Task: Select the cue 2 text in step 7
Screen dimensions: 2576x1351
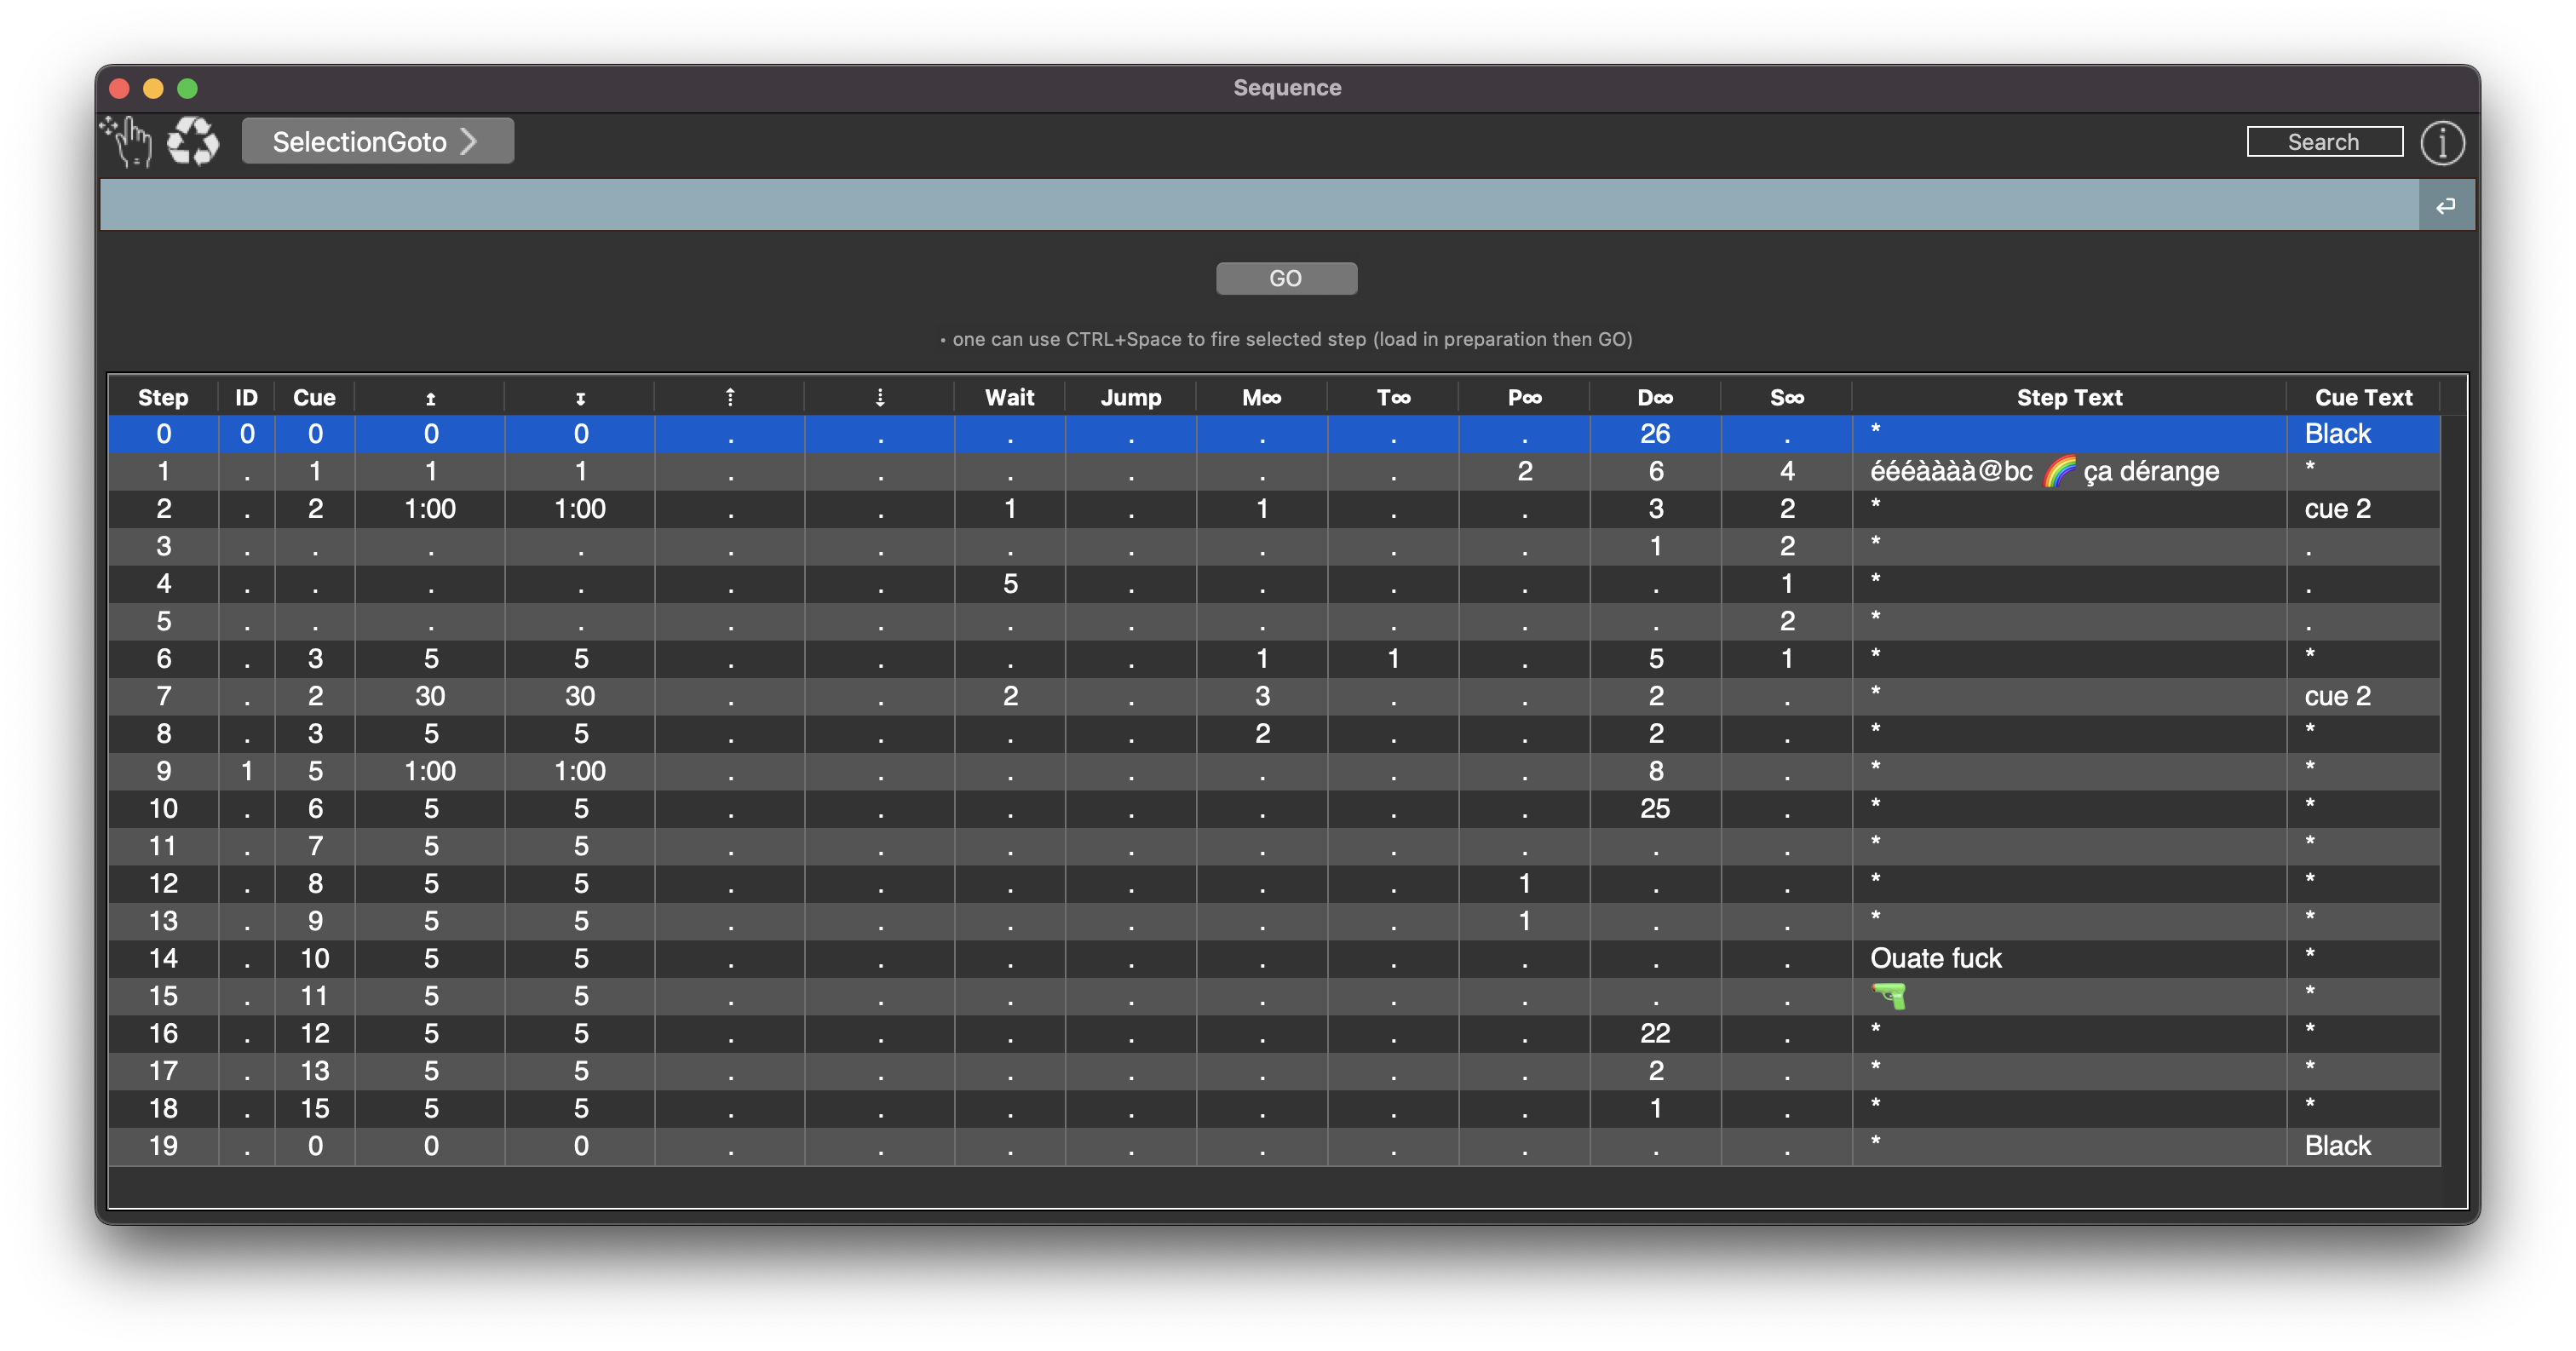Action: pyautogui.click(x=2337, y=696)
